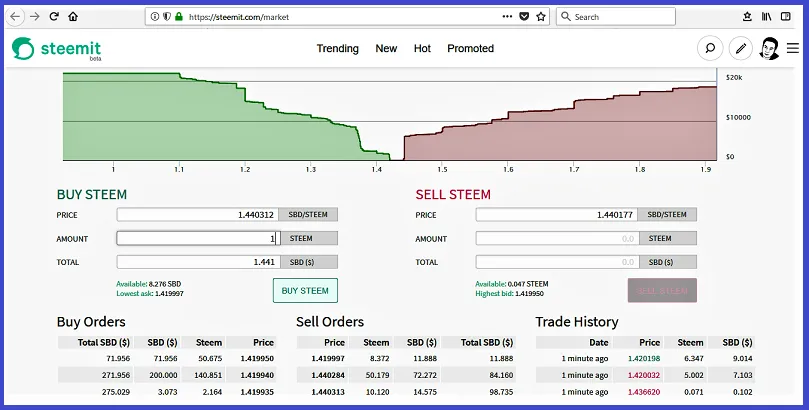809x410 pixels.
Task: Toggle the browser sidebar icon
Action: point(786,17)
